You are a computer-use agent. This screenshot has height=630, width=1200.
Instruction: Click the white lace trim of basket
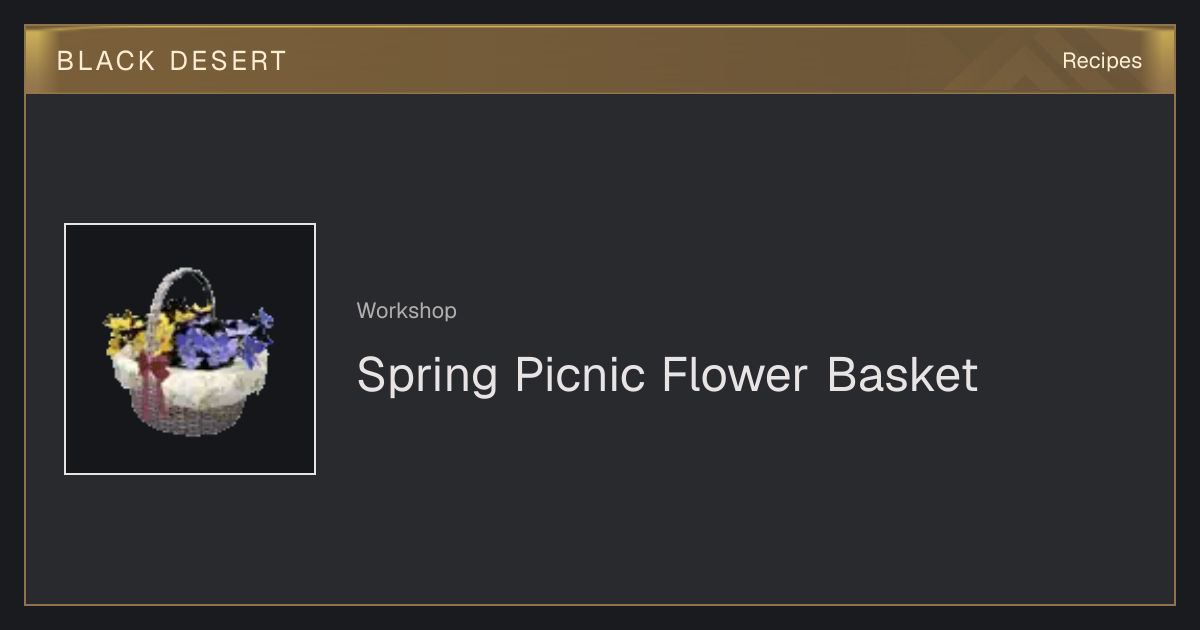(190, 380)
